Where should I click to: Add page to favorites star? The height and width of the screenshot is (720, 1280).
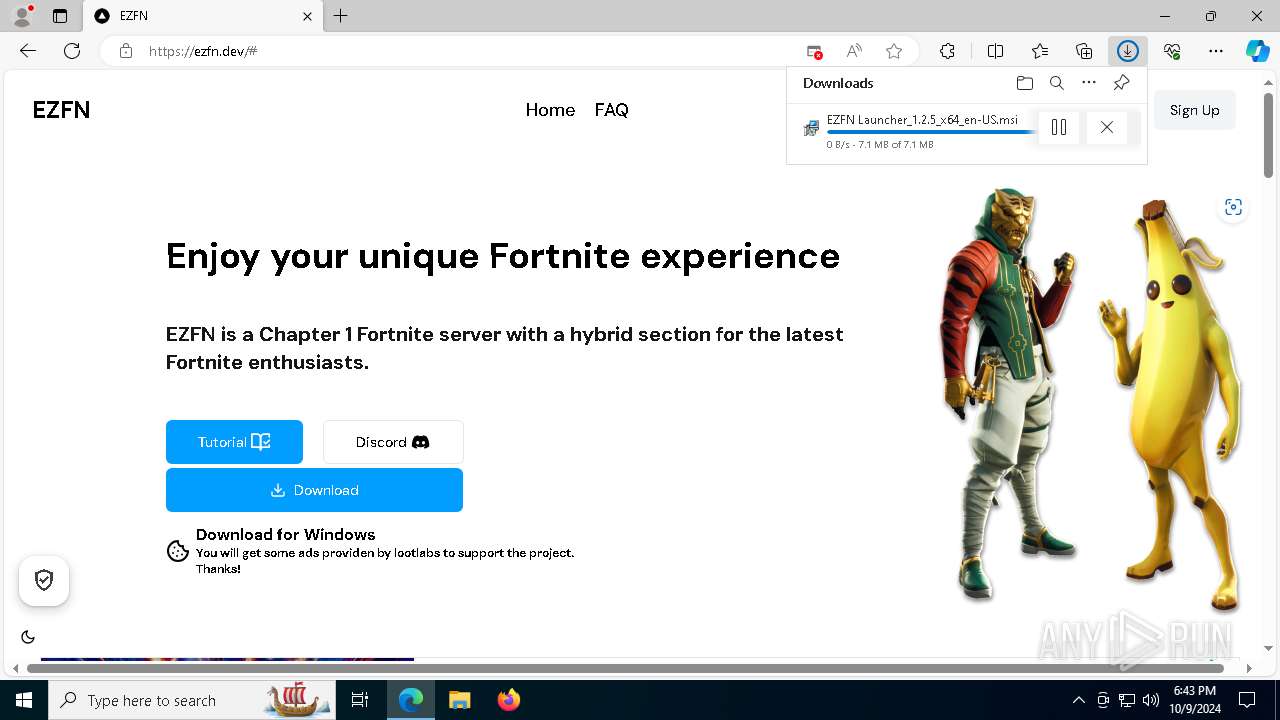click(x=894, y=51)
